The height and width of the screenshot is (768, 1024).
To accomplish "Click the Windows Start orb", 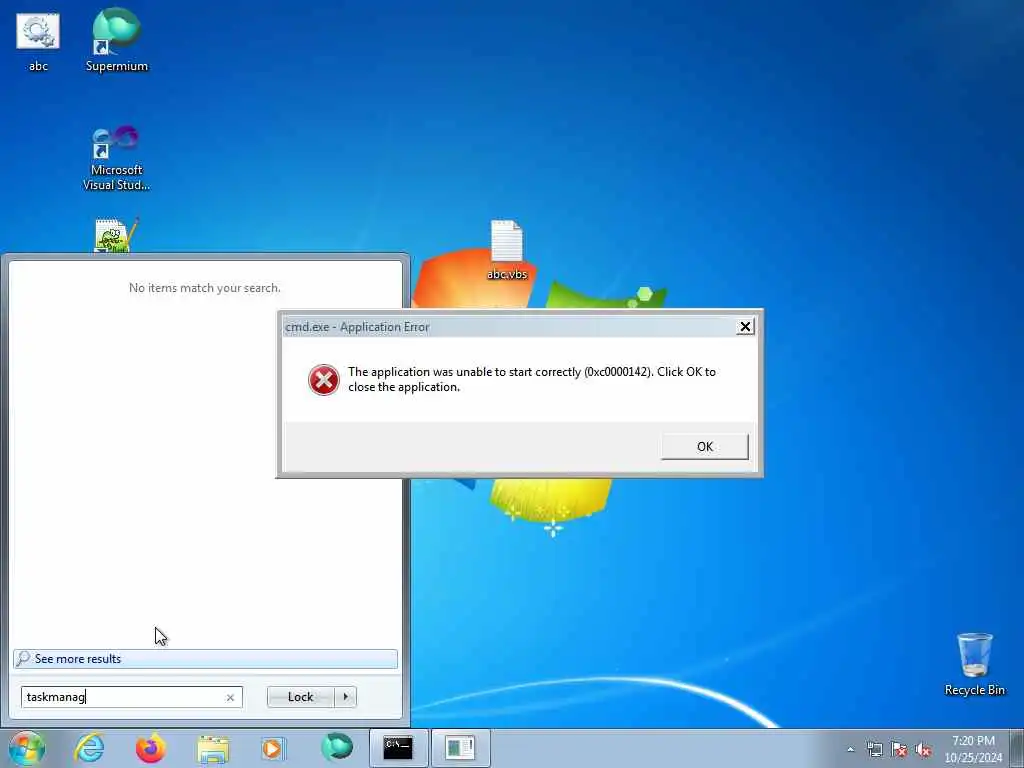I will coord(27,748).
